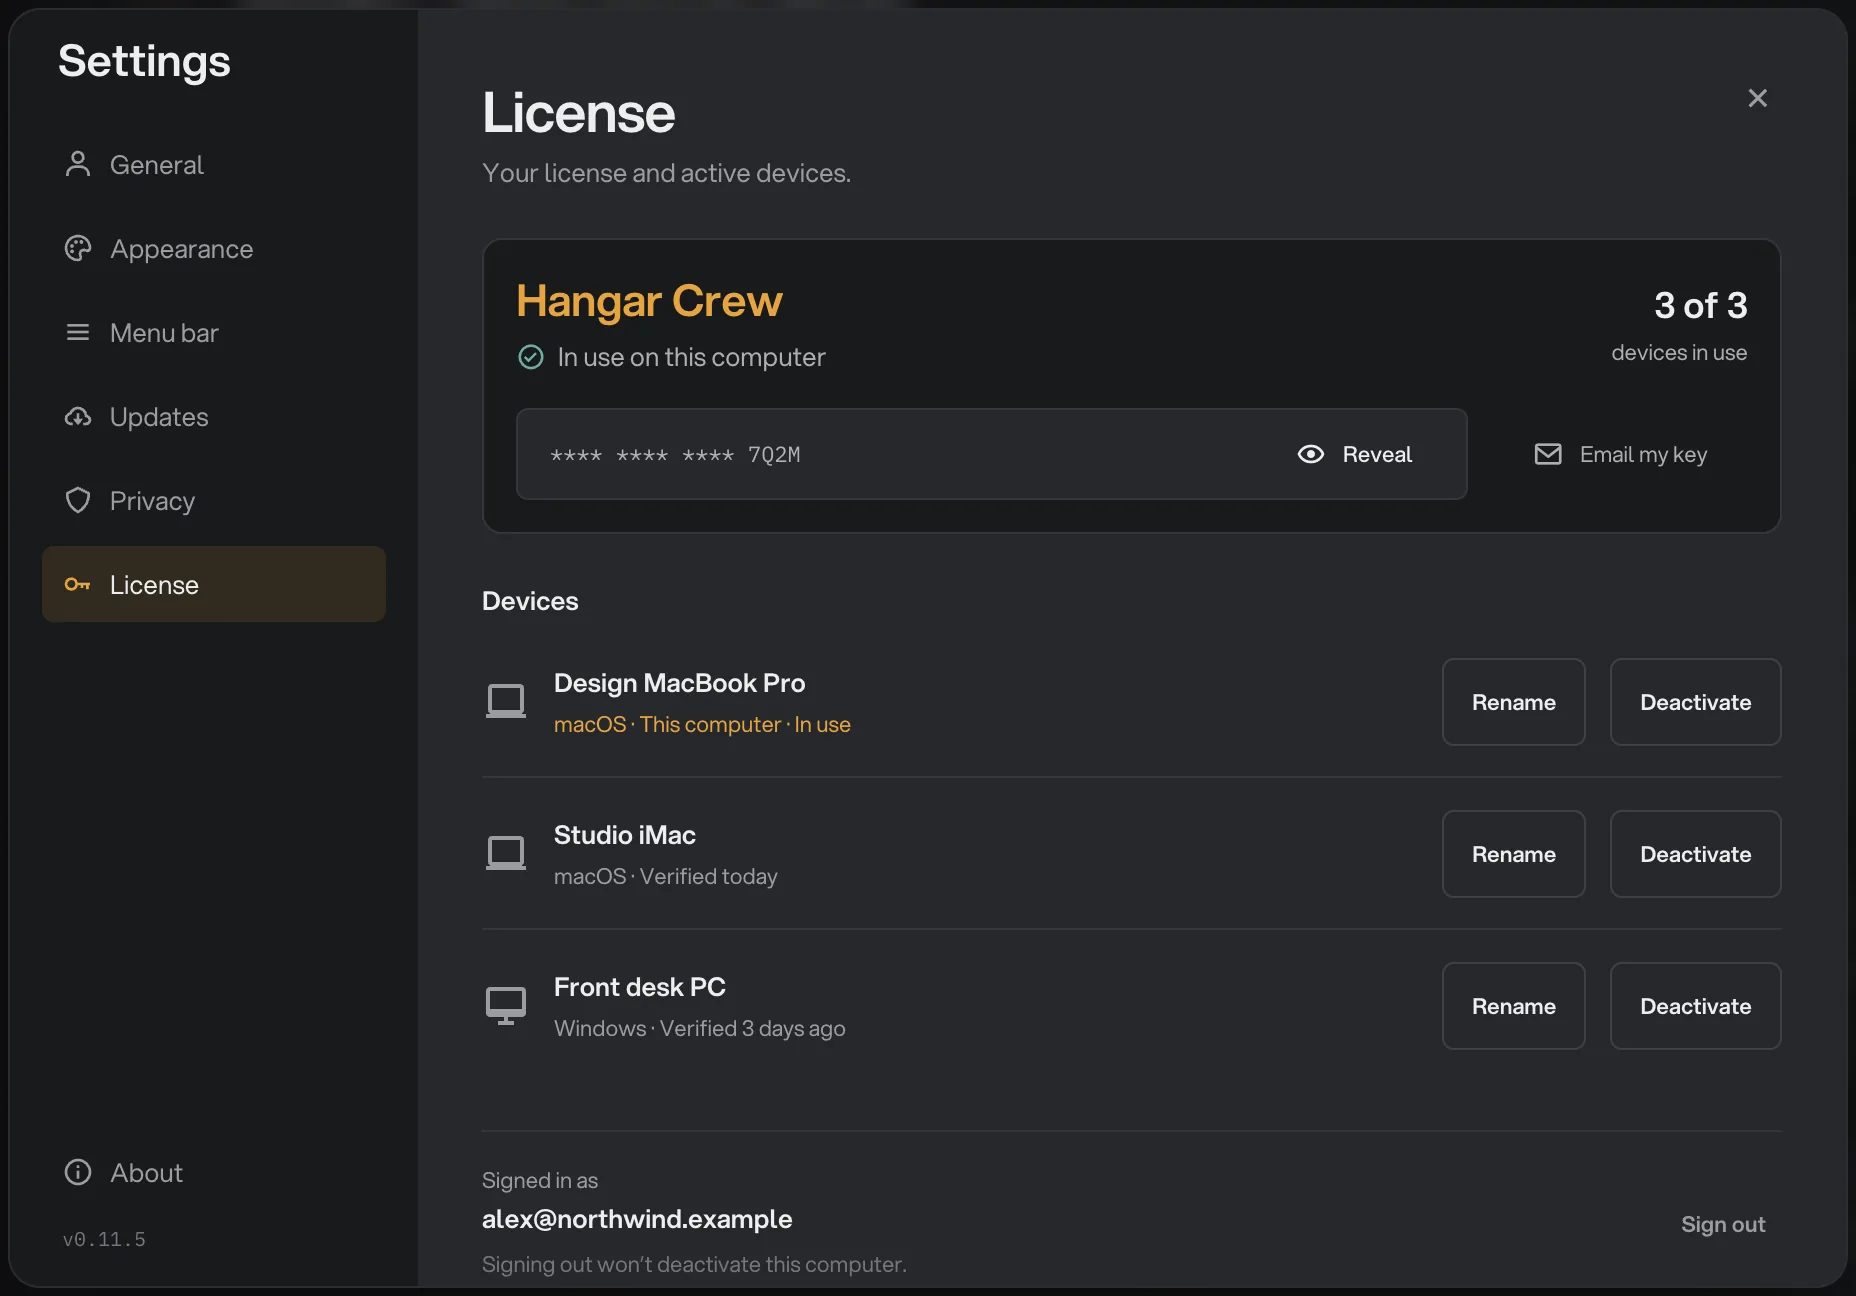This screenshot has width=1856, height=1296.
Task: Go to the Menu bar settings
Action: click(x=214, y=333)
